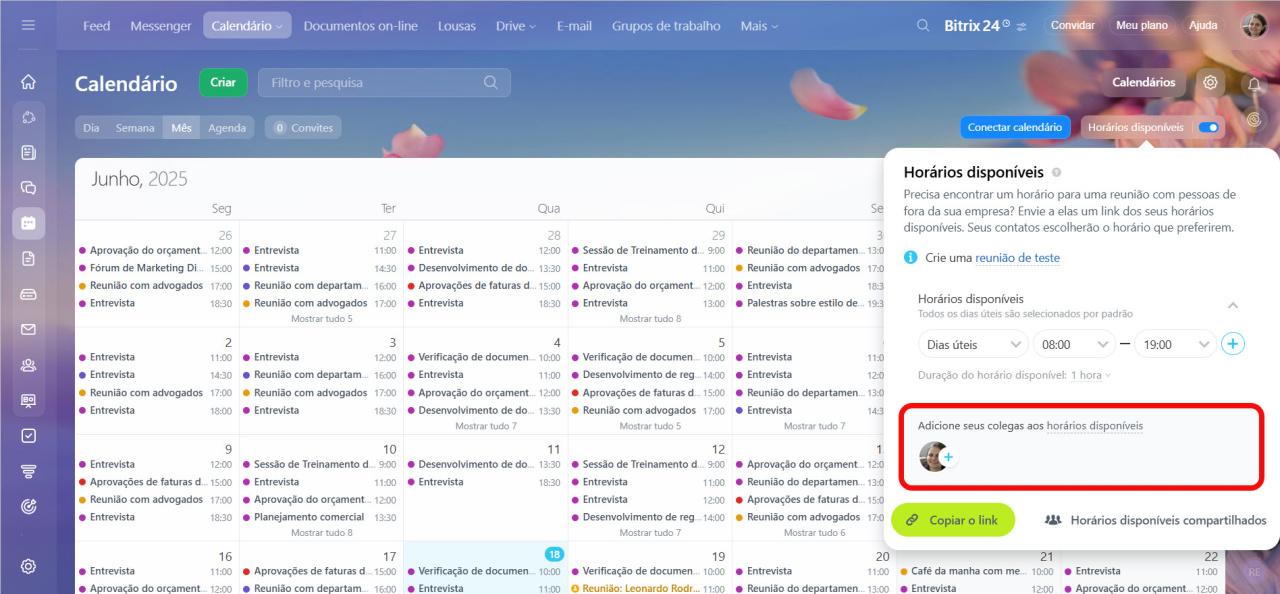Click the Convidar button
The height and width of the screenshot is (594, 1280).
1073,26
